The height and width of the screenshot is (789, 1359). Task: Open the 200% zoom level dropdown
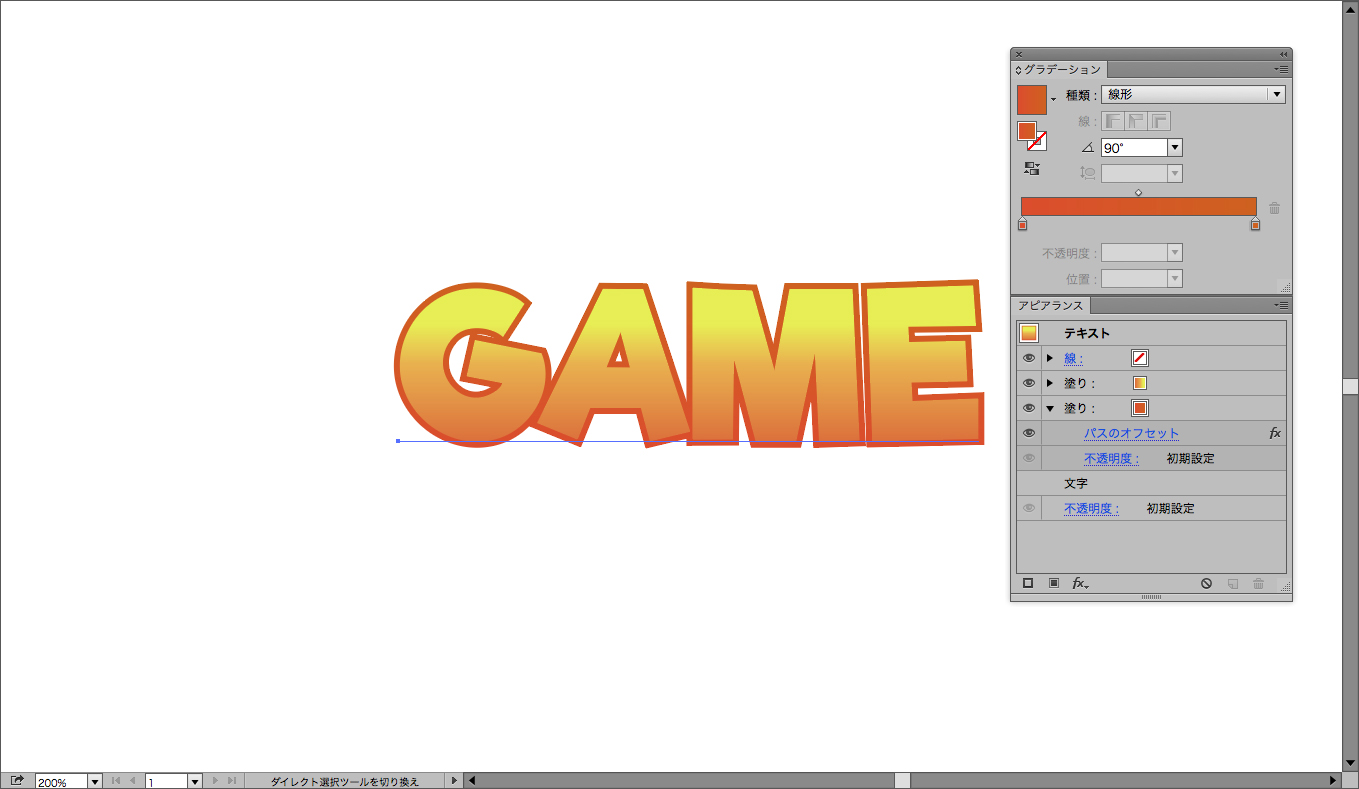(x=95, y=781)
